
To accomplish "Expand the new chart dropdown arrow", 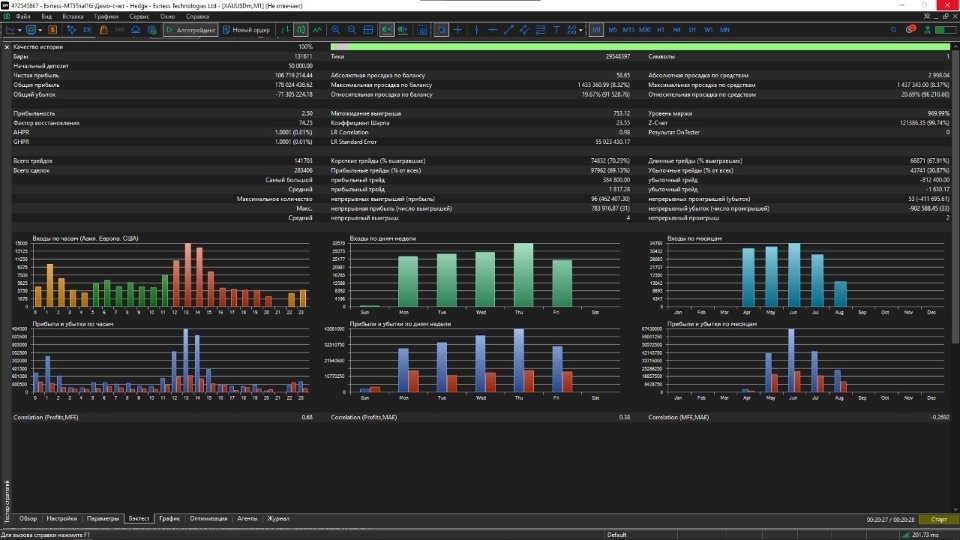I will (20, 29).
